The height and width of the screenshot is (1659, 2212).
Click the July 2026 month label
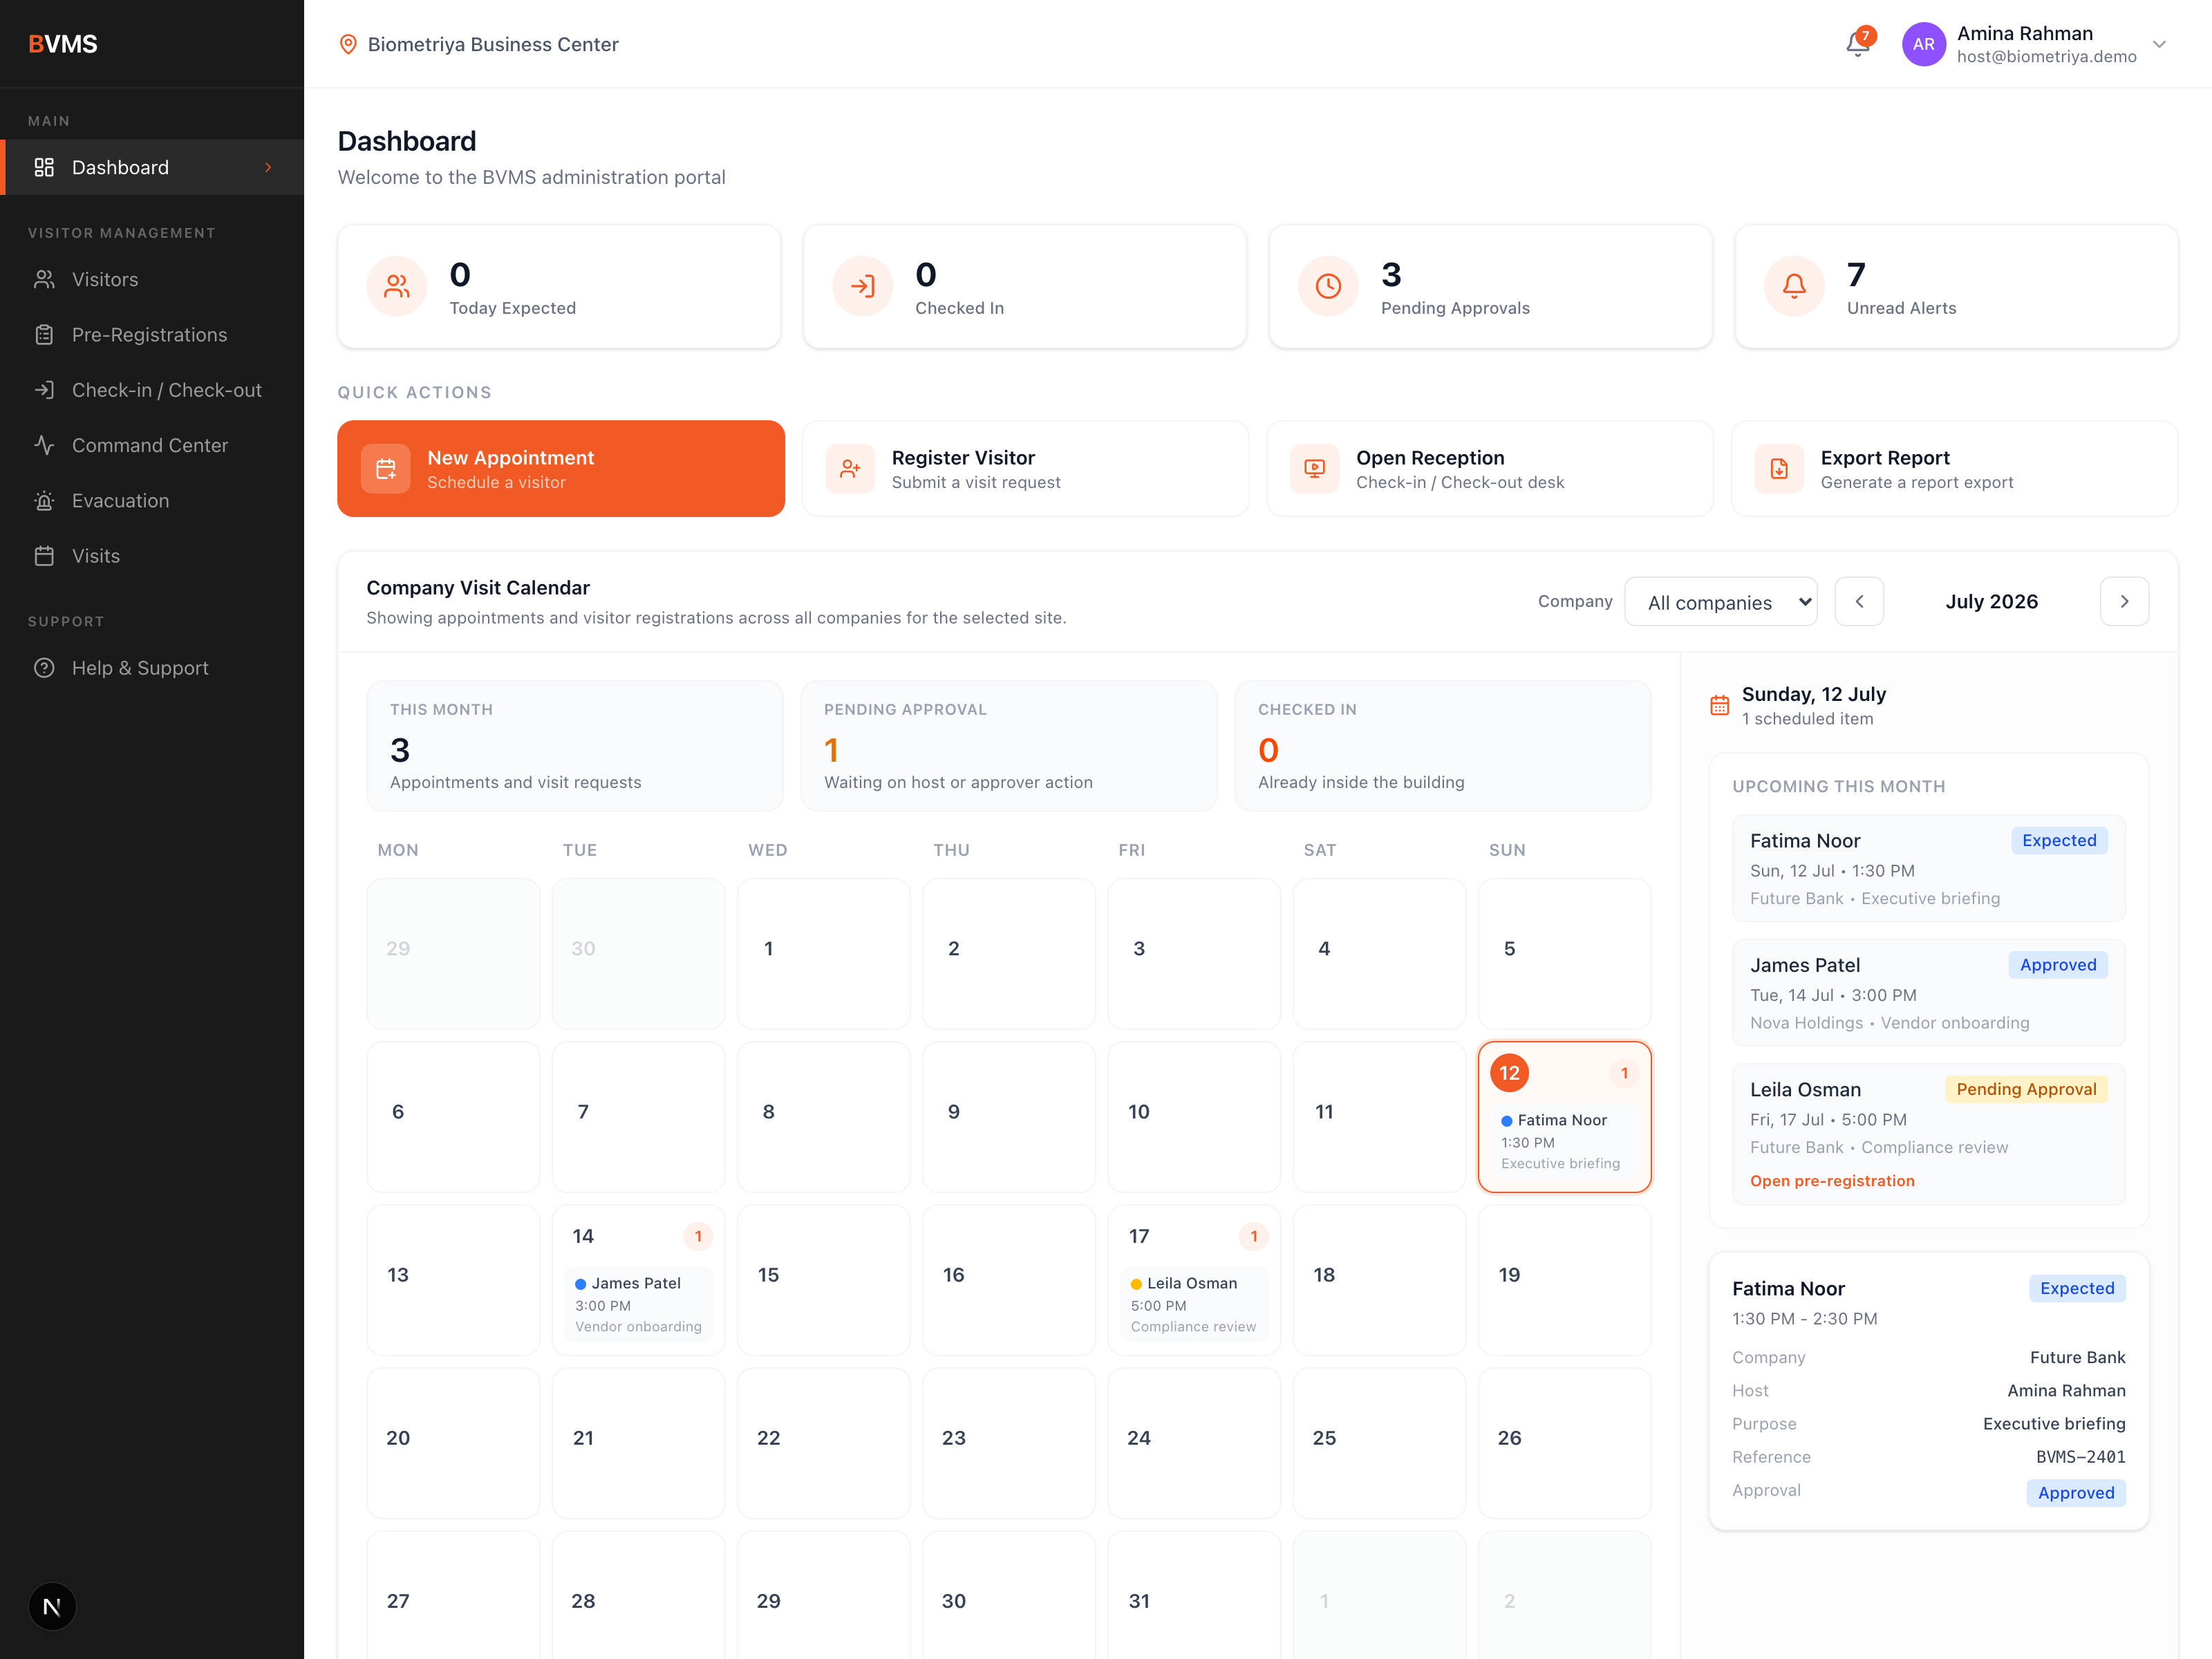coord(1991,602)
